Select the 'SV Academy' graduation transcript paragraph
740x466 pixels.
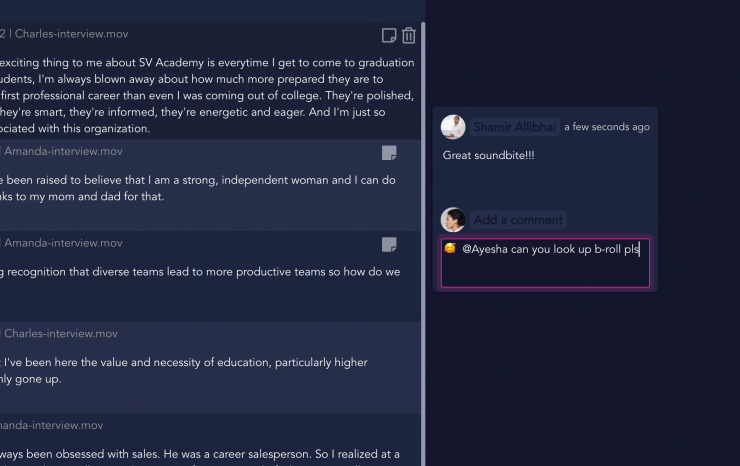point(200,95)
